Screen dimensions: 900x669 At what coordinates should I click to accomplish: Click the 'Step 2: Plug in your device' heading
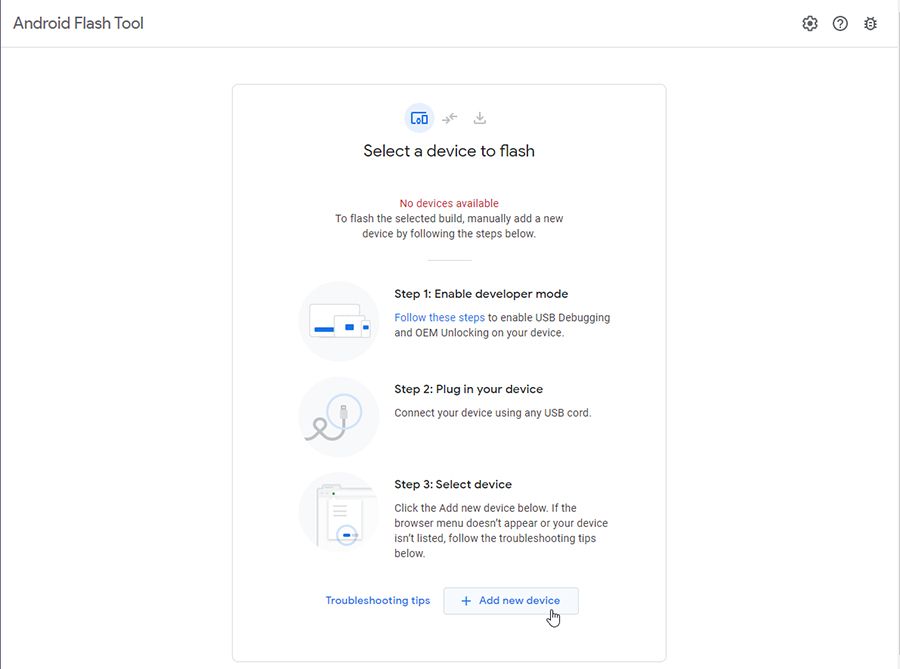tap(468, 389)
